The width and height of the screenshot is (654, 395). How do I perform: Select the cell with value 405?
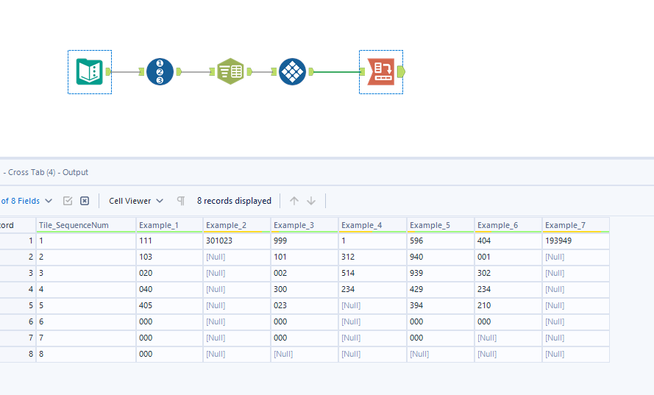point(169,305)
